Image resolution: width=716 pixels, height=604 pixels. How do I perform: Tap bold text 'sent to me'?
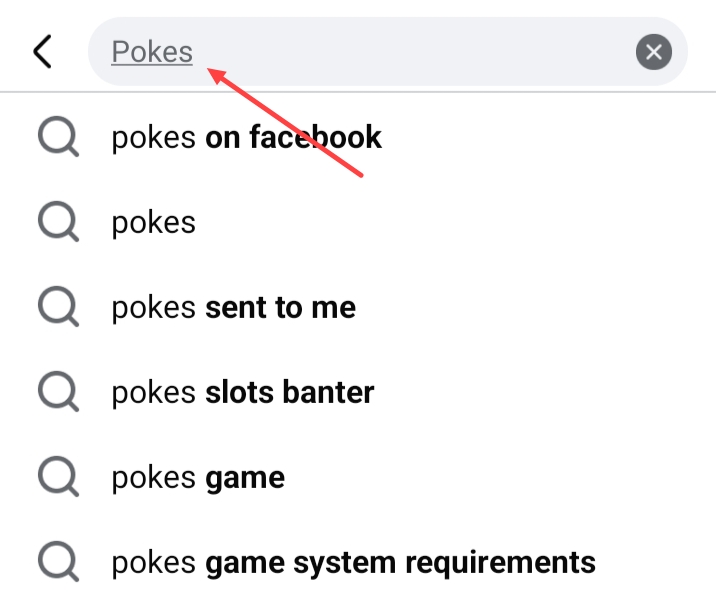tap(280, 307)
